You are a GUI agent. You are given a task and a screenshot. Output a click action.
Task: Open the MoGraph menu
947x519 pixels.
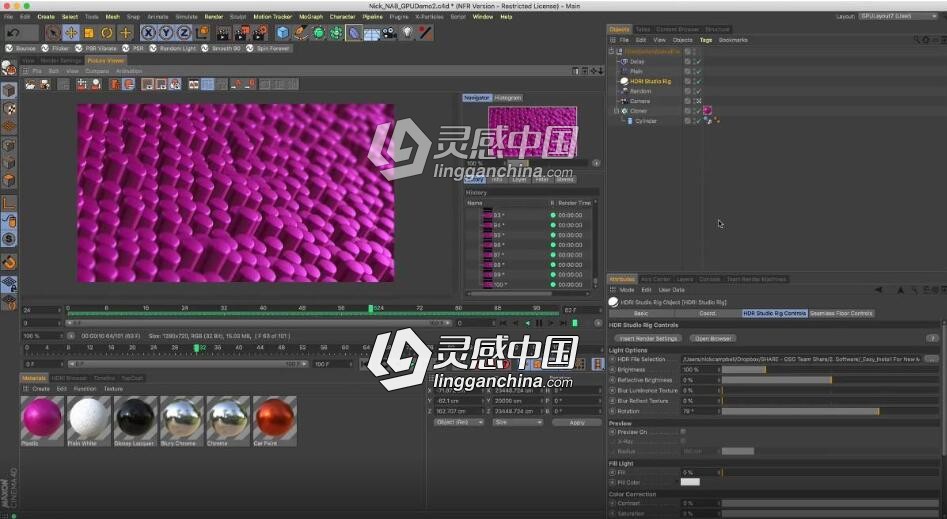pyautogui.click(x=311, y=17)
